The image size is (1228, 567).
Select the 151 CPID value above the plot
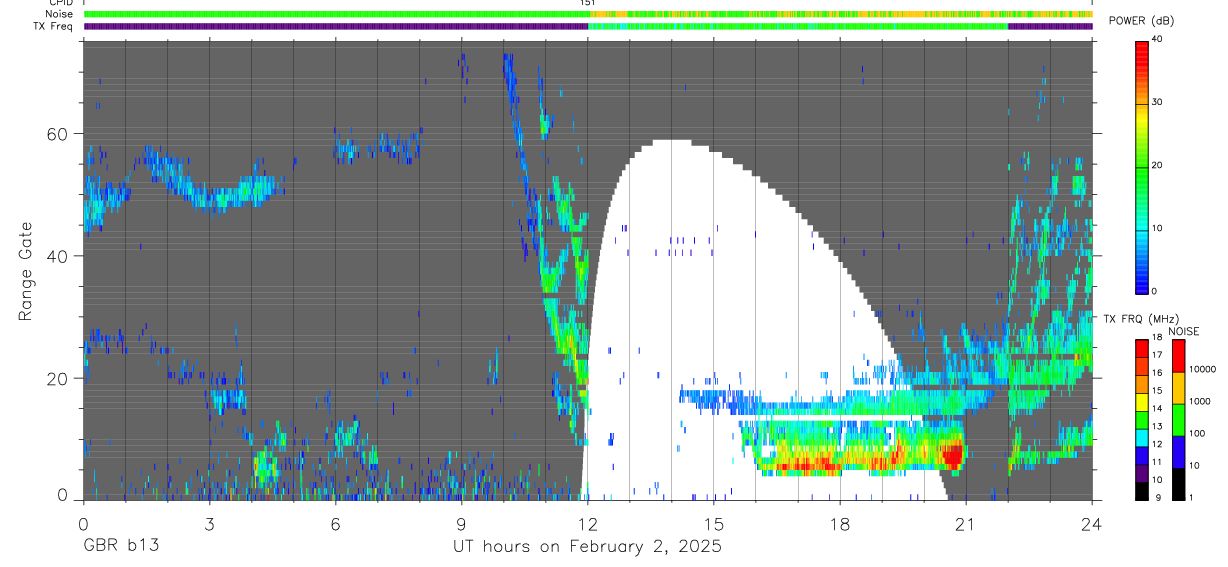[587, 3]
